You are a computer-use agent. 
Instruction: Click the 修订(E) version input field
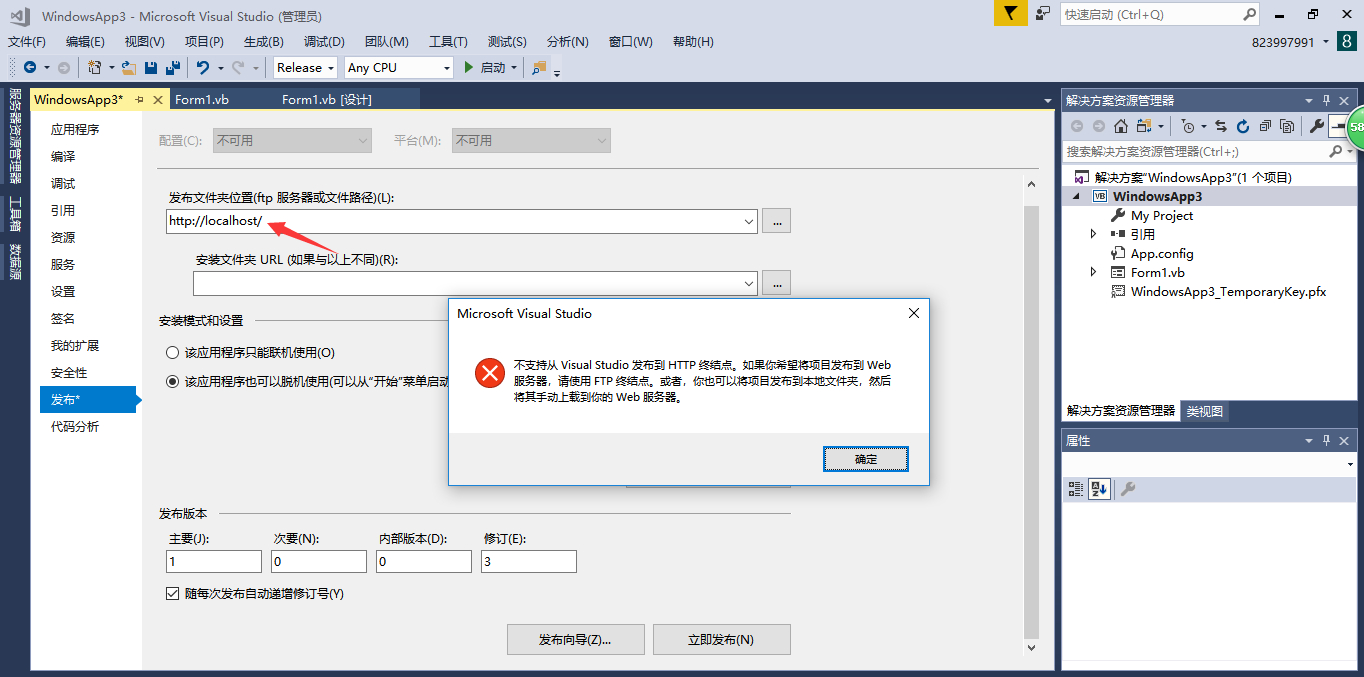529,562
